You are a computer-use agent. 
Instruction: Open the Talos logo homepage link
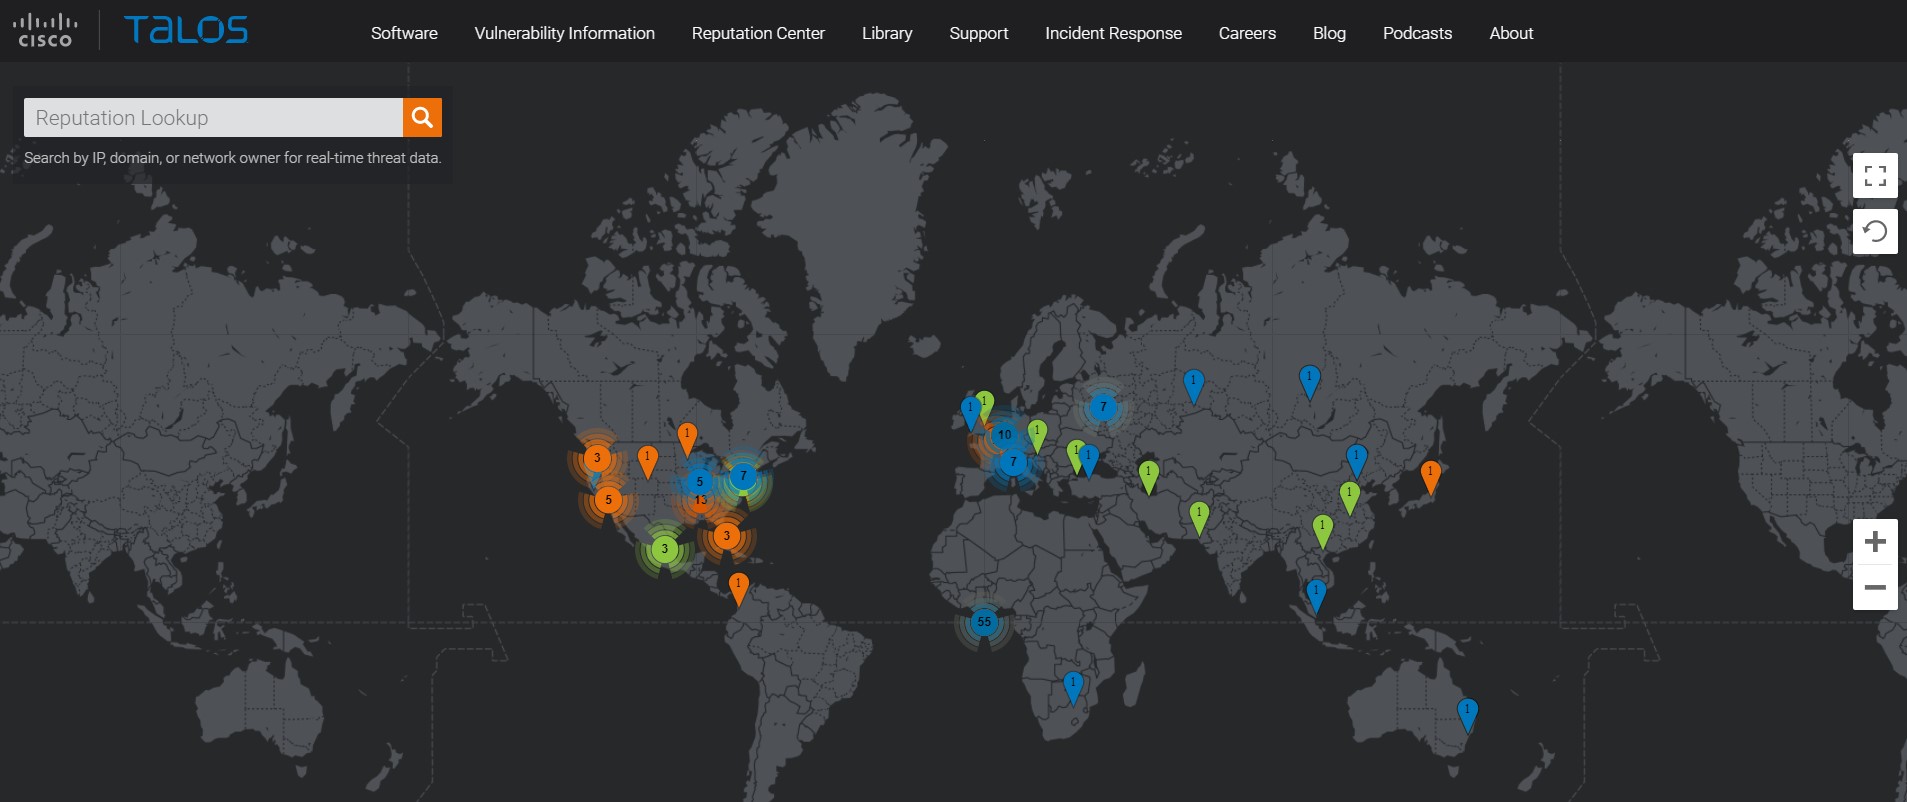coord(186,31)
